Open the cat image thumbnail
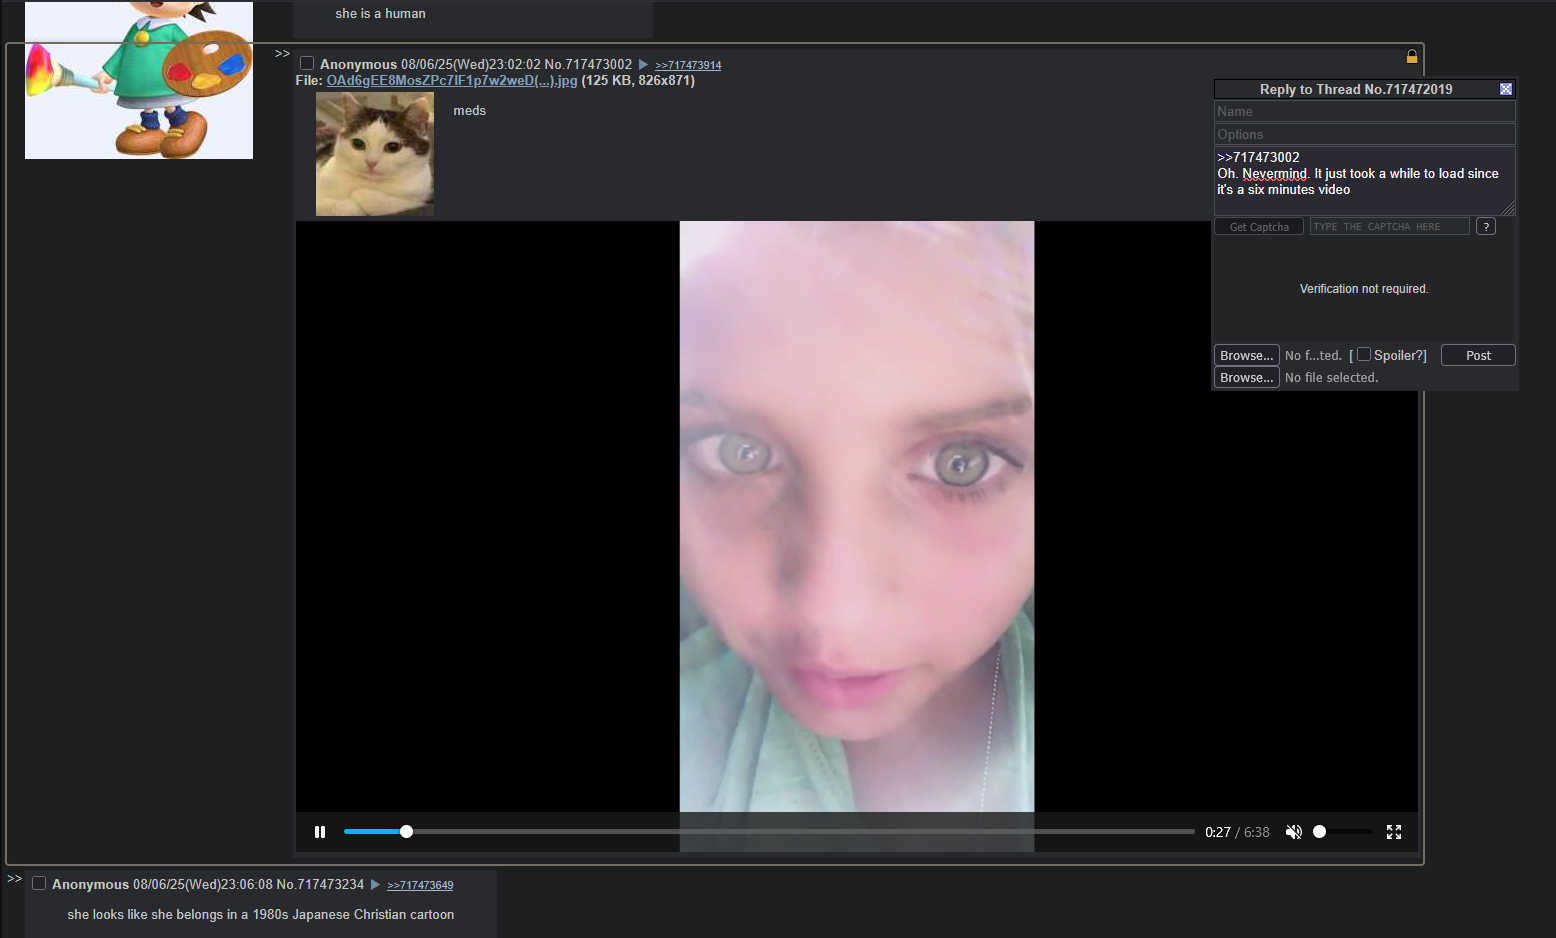Viewport: 1556px width, 938px height. (x=375, y=154)
